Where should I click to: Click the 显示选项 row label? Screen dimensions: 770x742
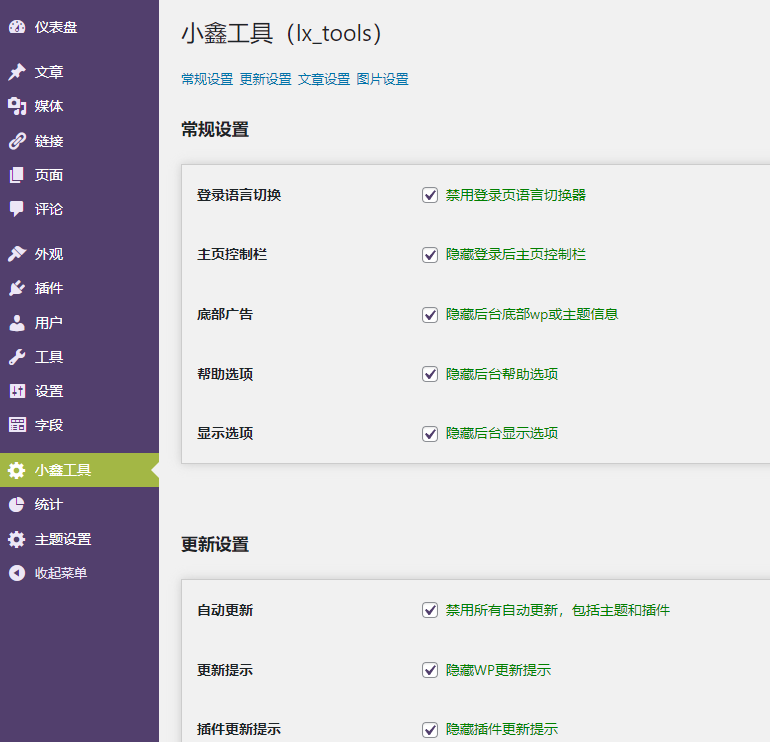pos(225,434)
